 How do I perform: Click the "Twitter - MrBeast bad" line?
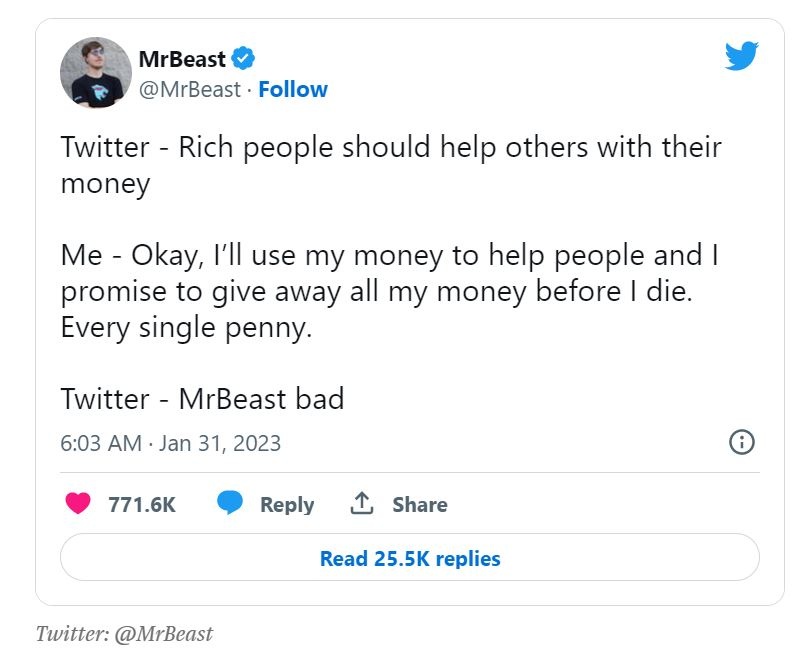(x=202, y=398)
